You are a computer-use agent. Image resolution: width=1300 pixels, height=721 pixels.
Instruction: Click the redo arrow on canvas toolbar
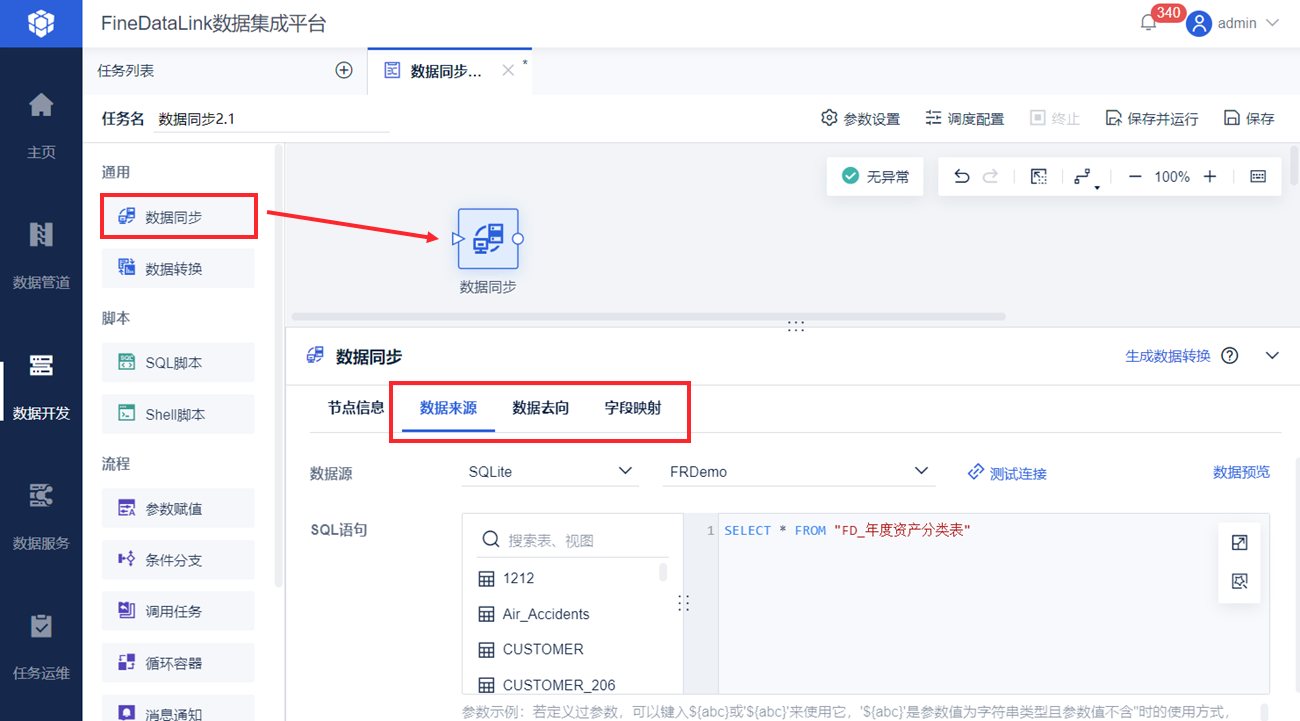[x=990, y=177]
